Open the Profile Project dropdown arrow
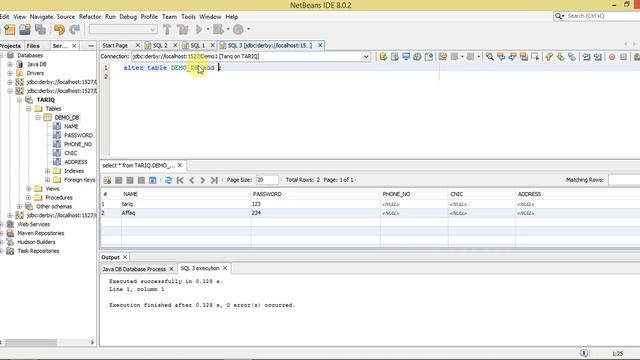The width and height of the screenshot is (640, 360). pos(248,29)
